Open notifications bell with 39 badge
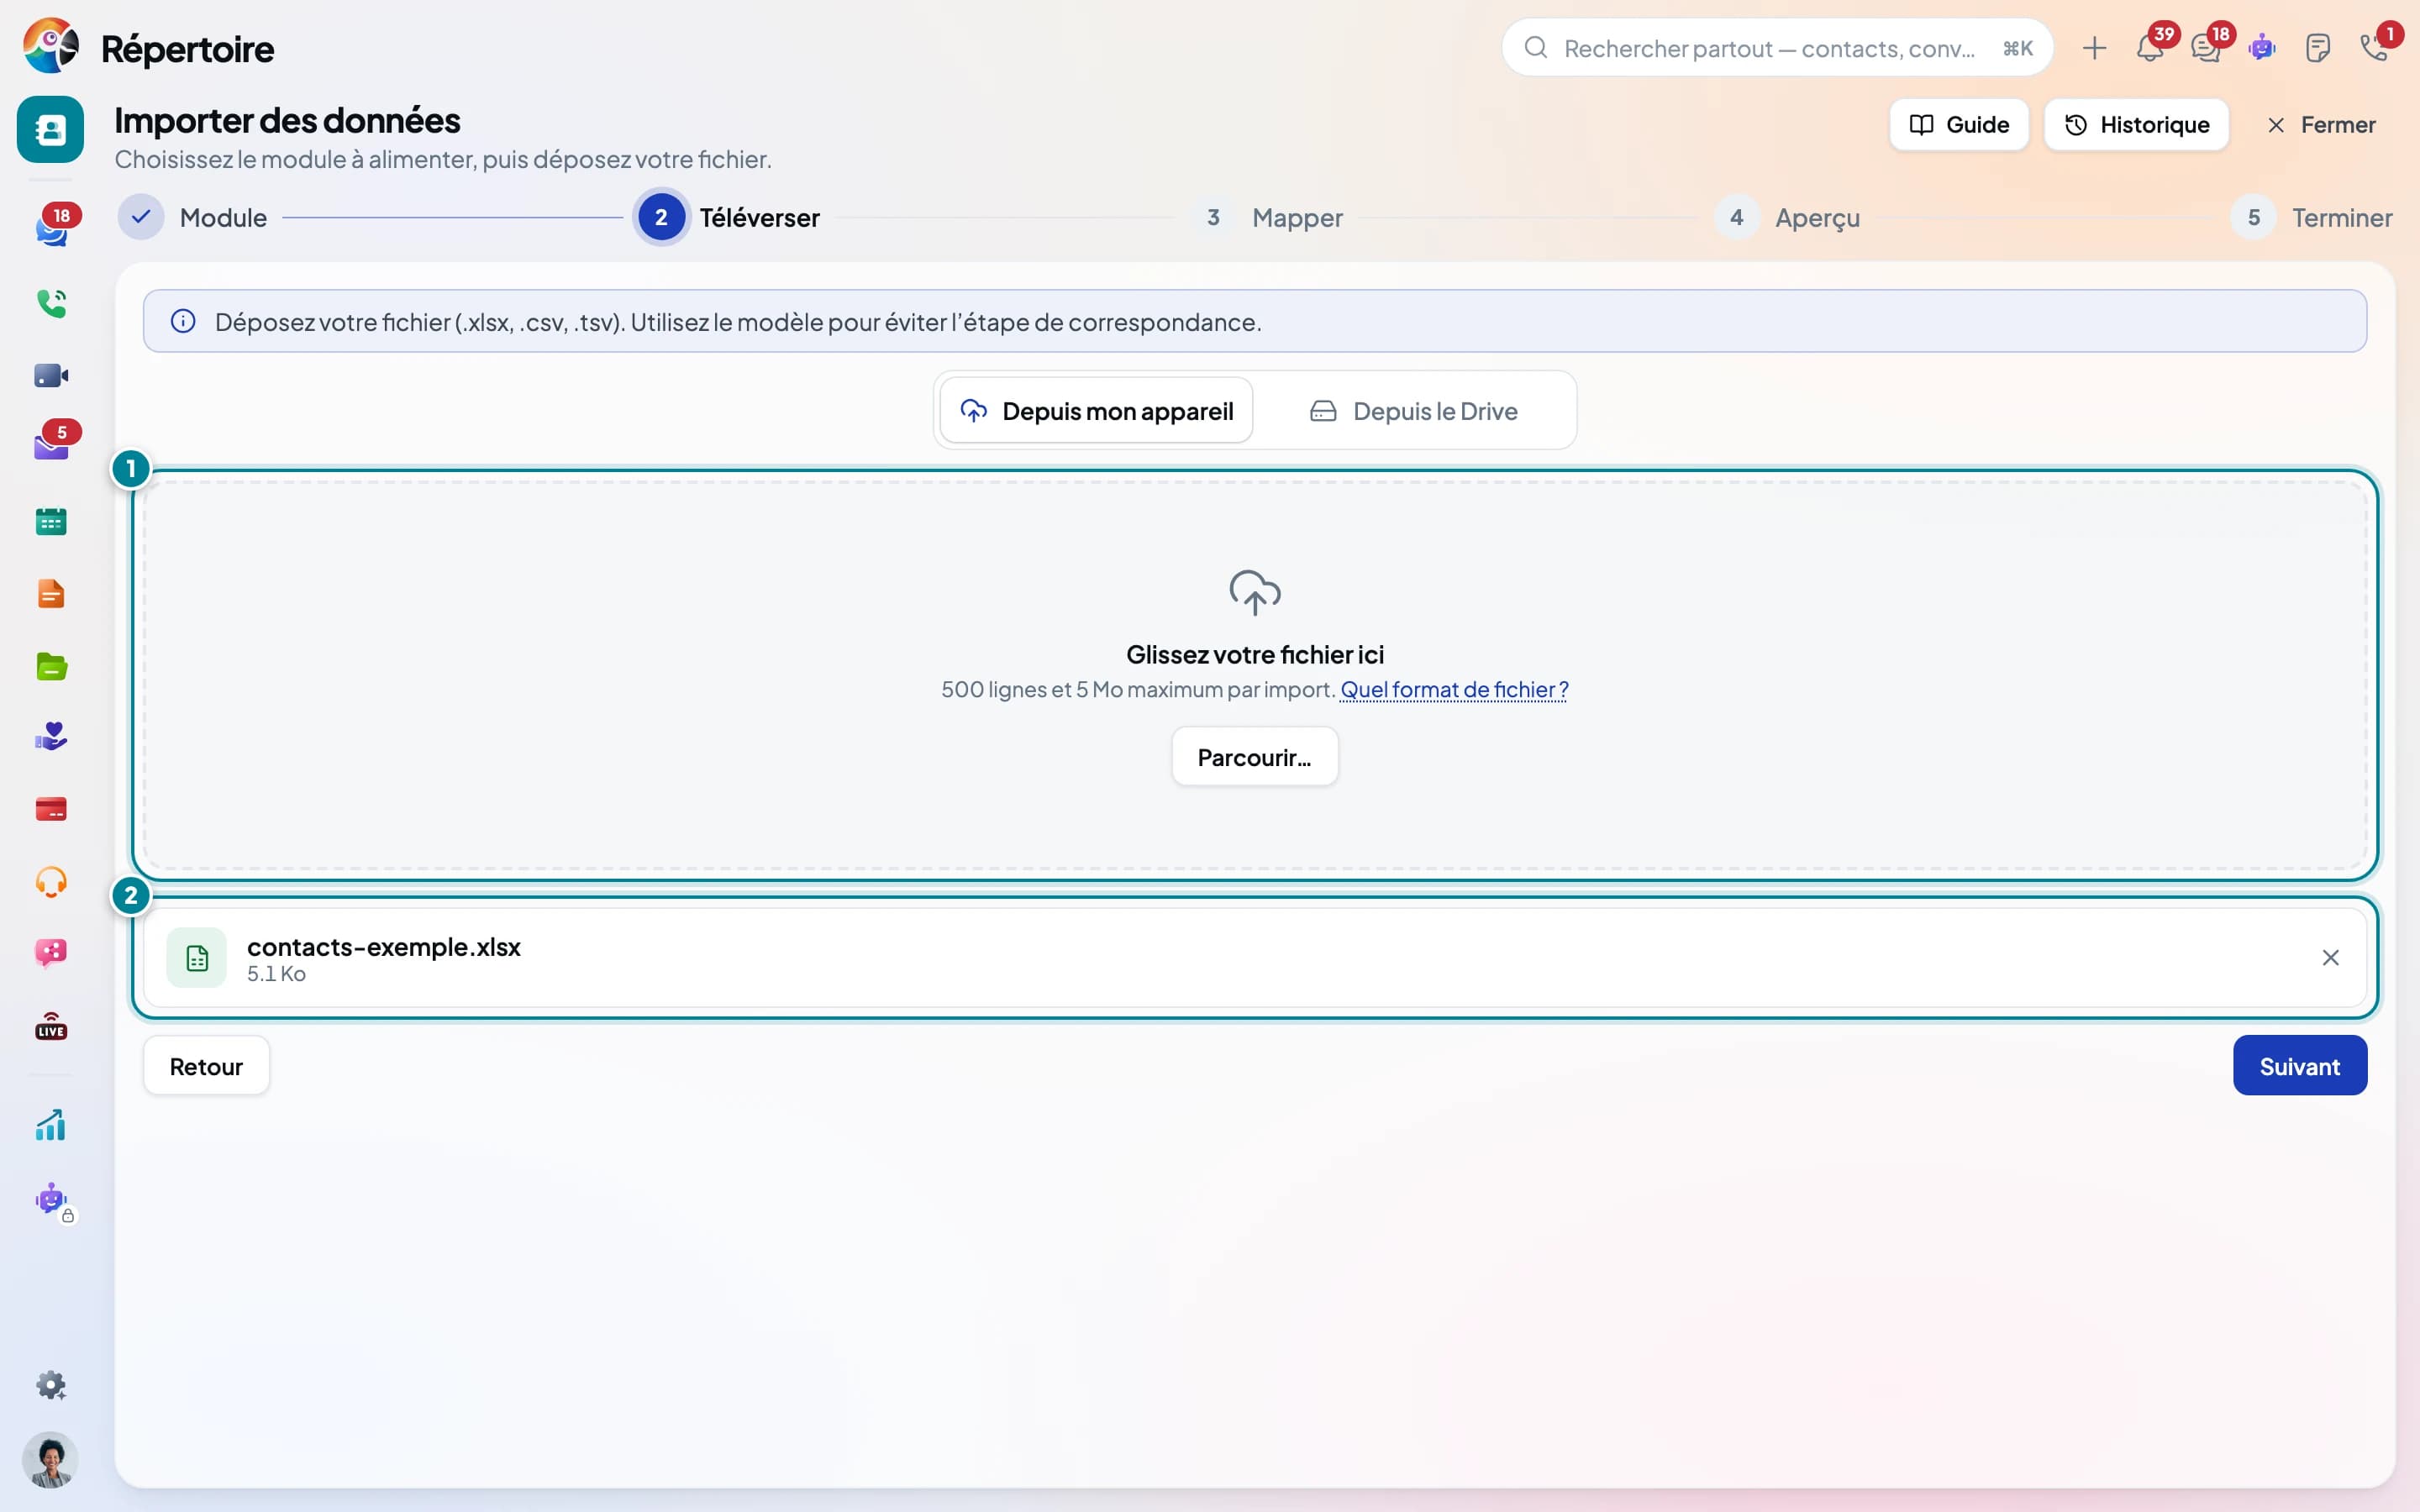The image size is (2420, 1512). coord(2151,47)
